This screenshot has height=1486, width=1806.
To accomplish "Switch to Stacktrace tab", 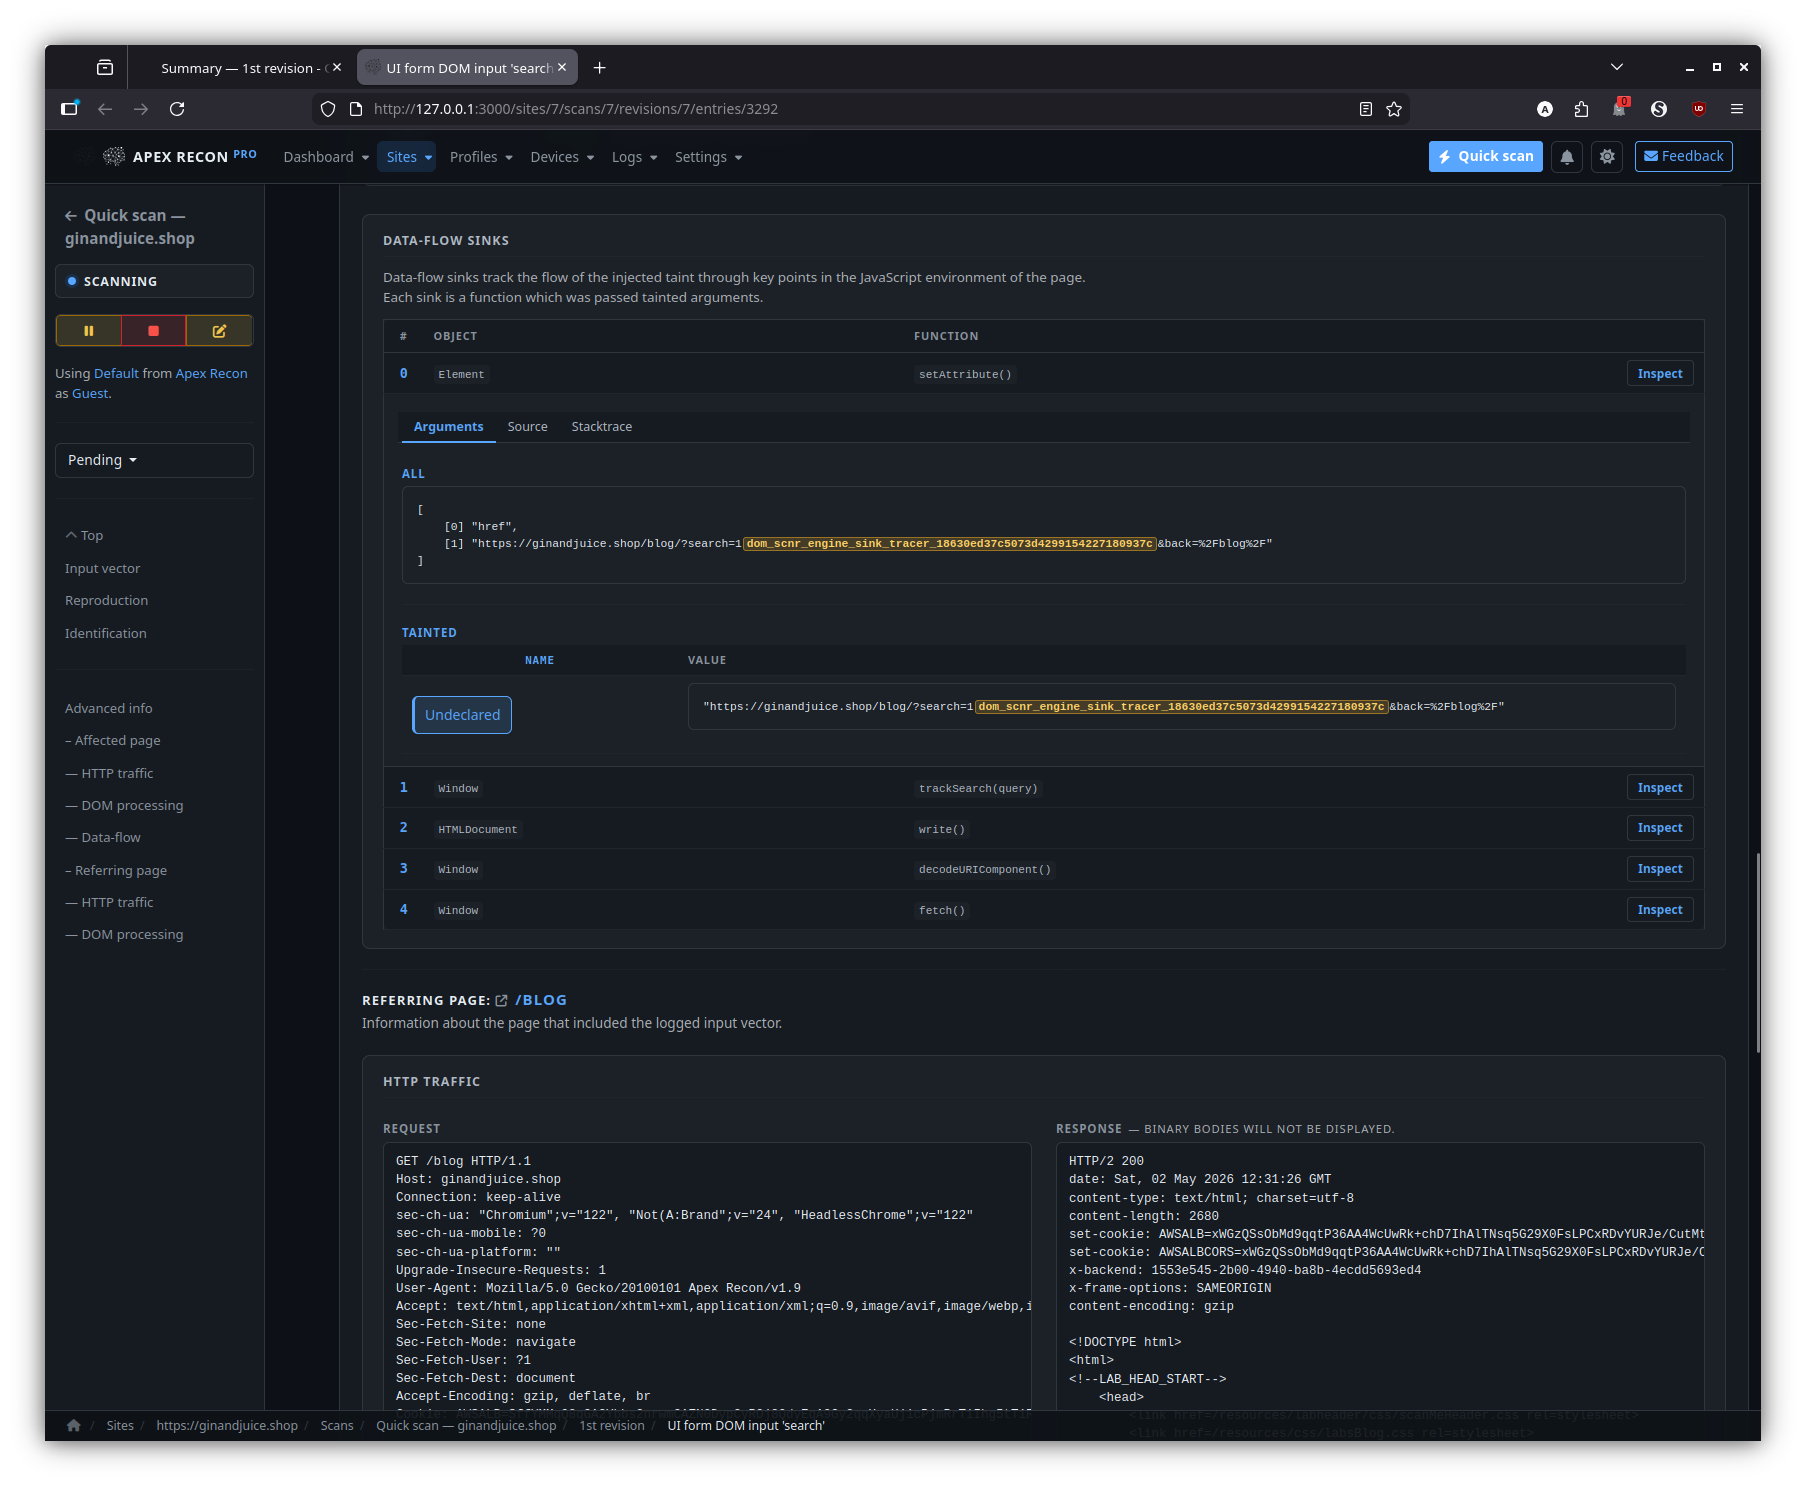I will pyautogui.click(x=601, y=427).
